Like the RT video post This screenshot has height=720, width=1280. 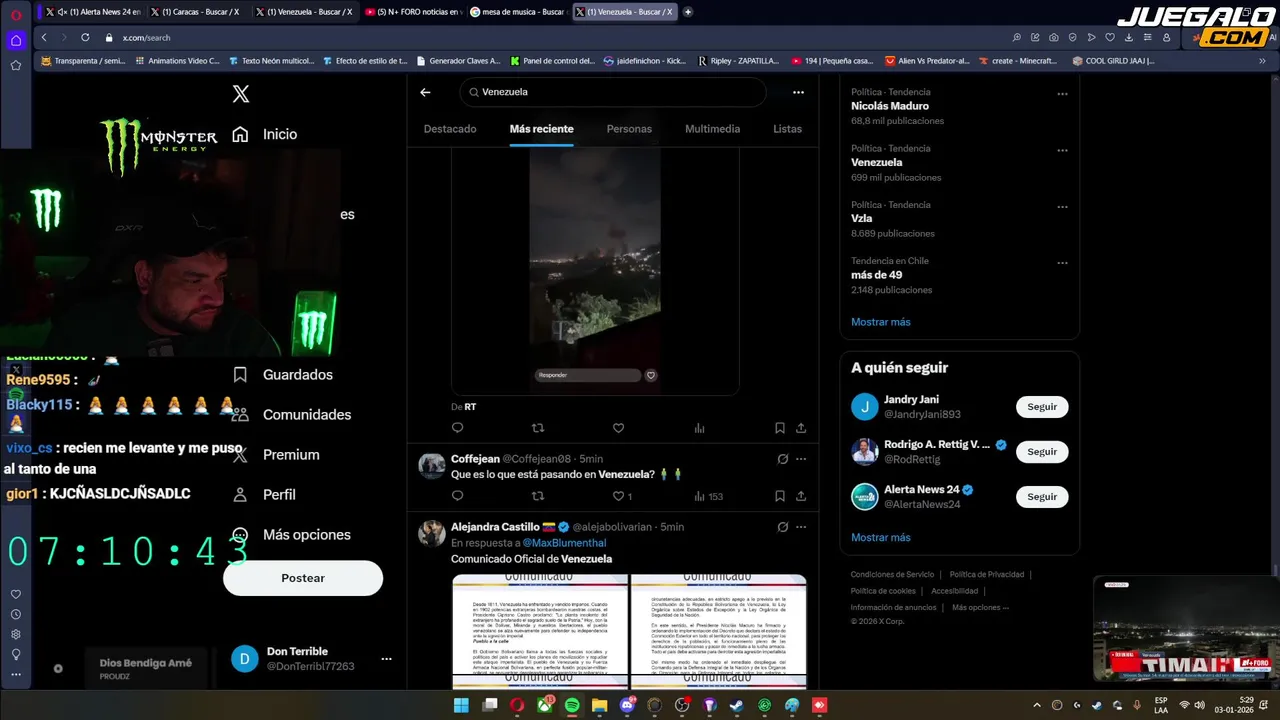618,428
